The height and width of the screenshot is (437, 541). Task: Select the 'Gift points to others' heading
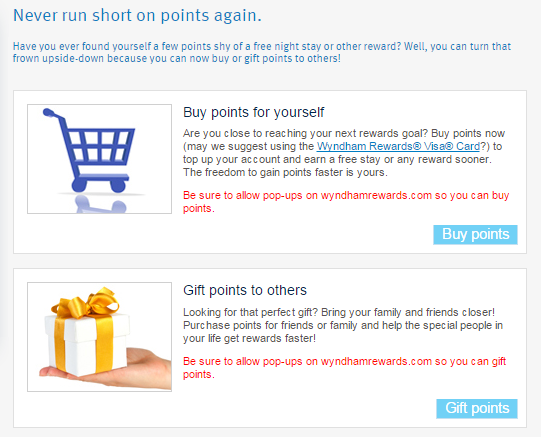tap(245, 290)
